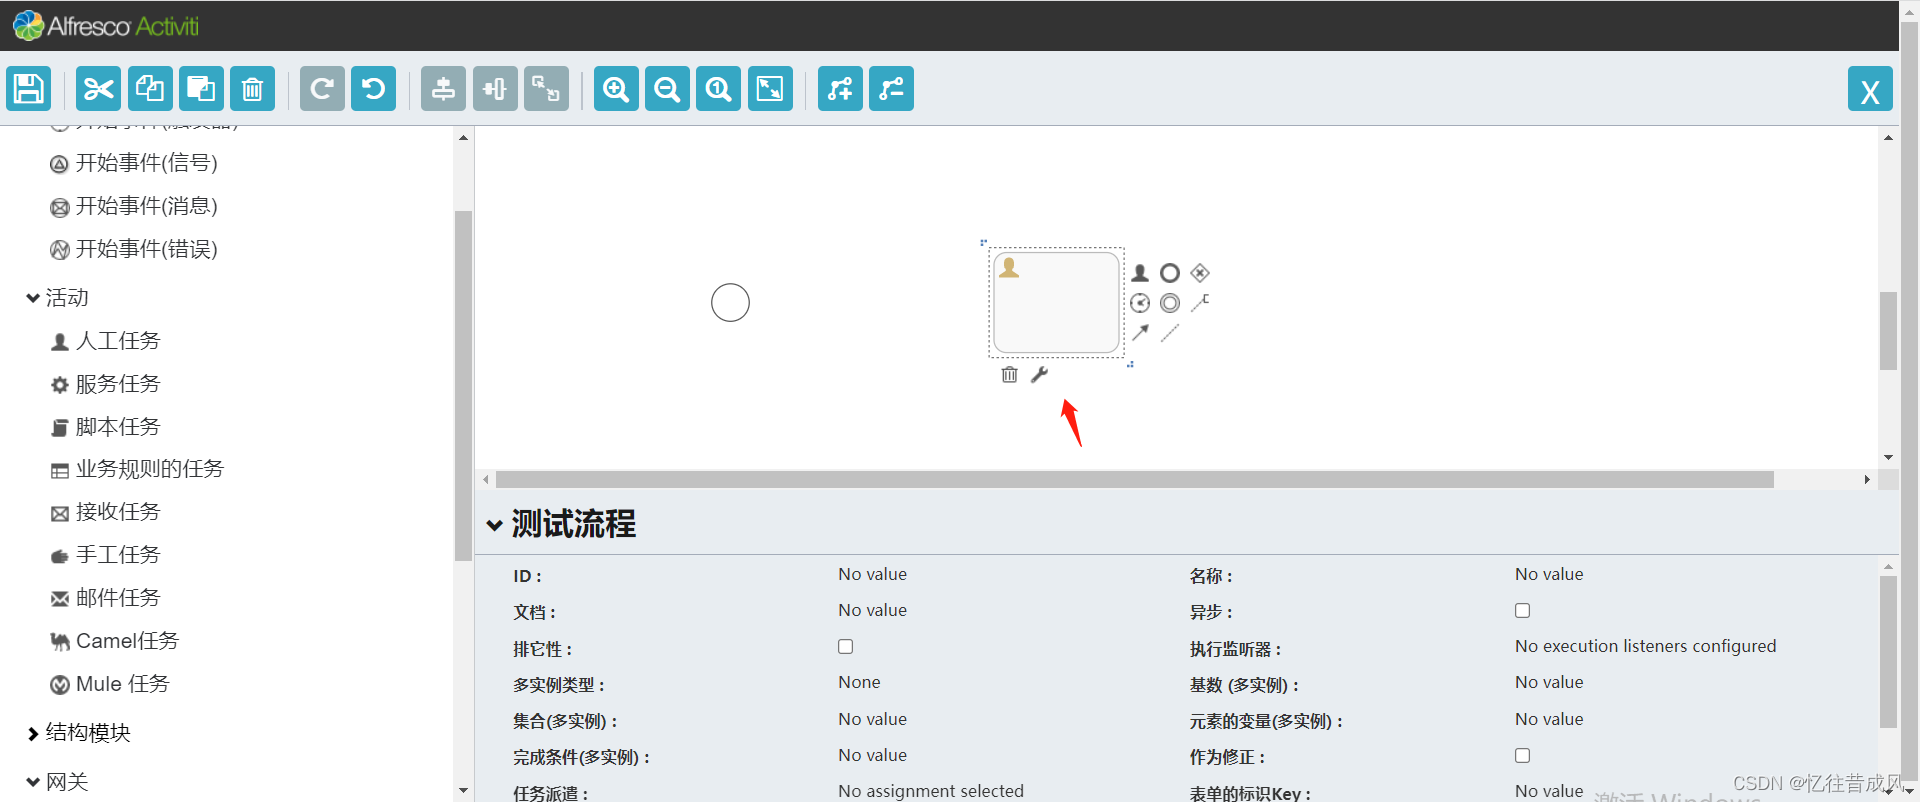This screenshot has width=1920, height=802.
Task: Append an end event from the quick menu
Action: tap(1170, 273)
